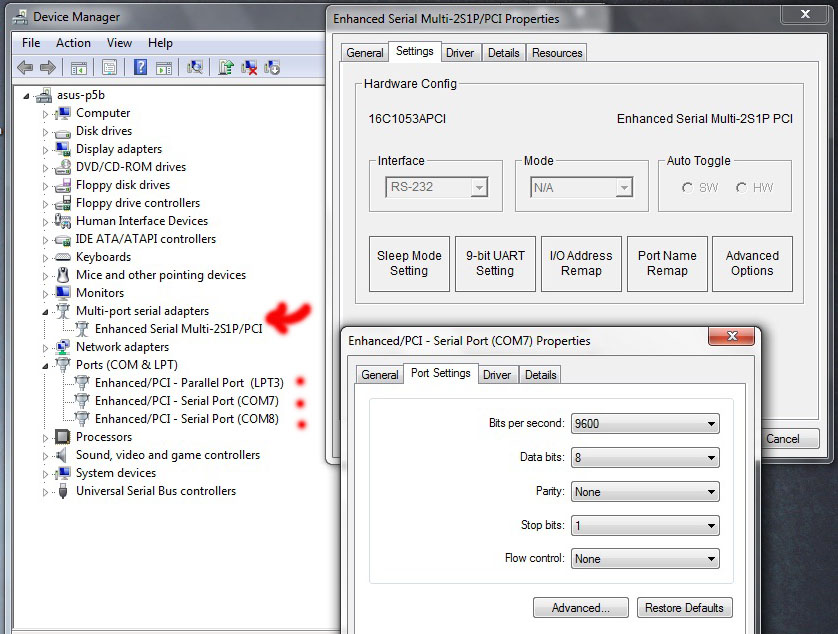Open the Parity dropdown
The width and height of the screenshot is (838, 634).
tap(645, 492)
